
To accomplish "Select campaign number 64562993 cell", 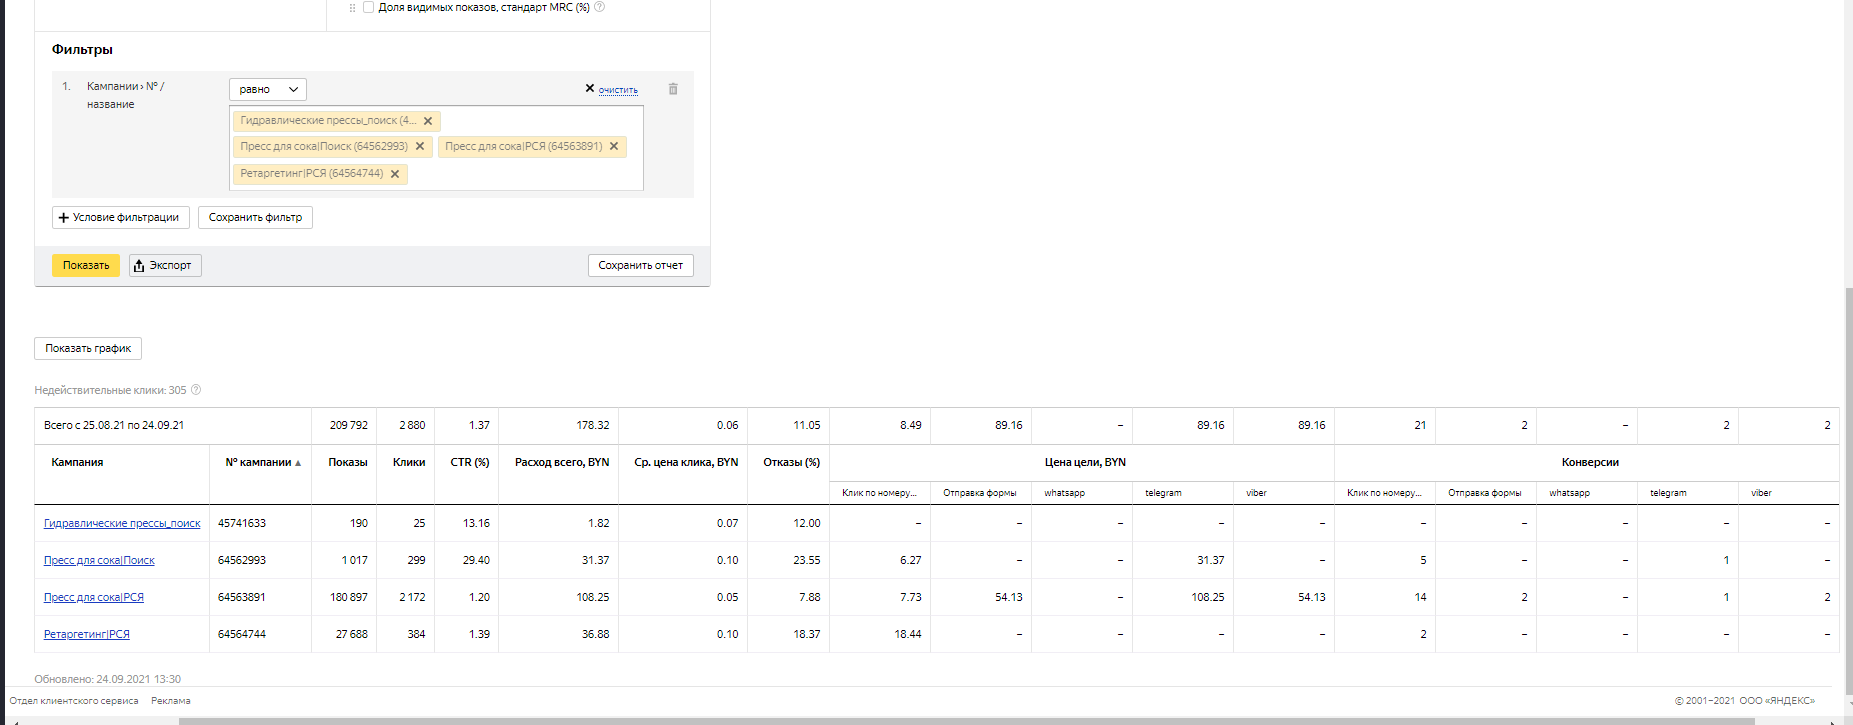I will [x=242, y=560].
